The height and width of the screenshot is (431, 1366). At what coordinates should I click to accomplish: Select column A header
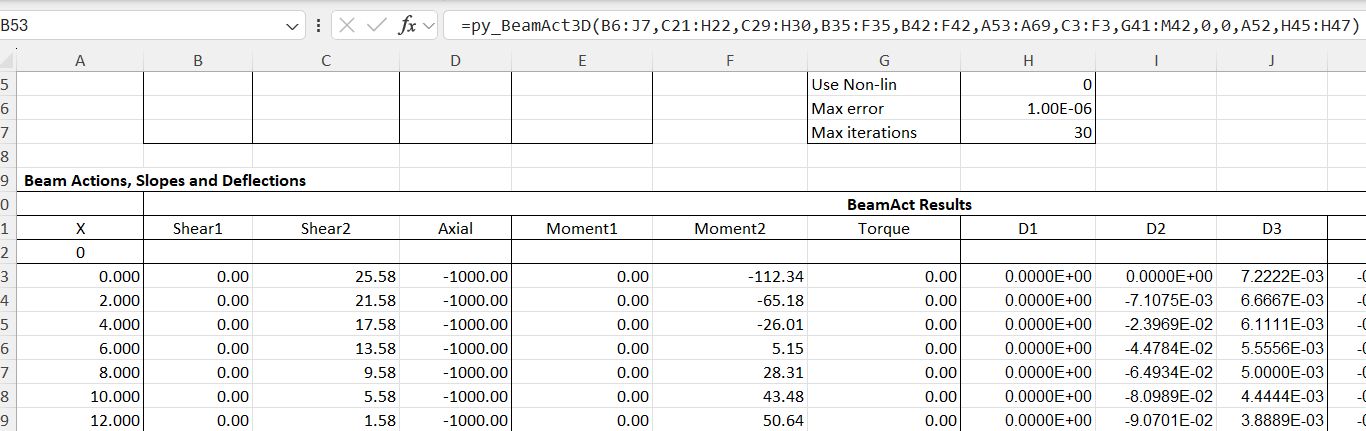click(80, 61)
